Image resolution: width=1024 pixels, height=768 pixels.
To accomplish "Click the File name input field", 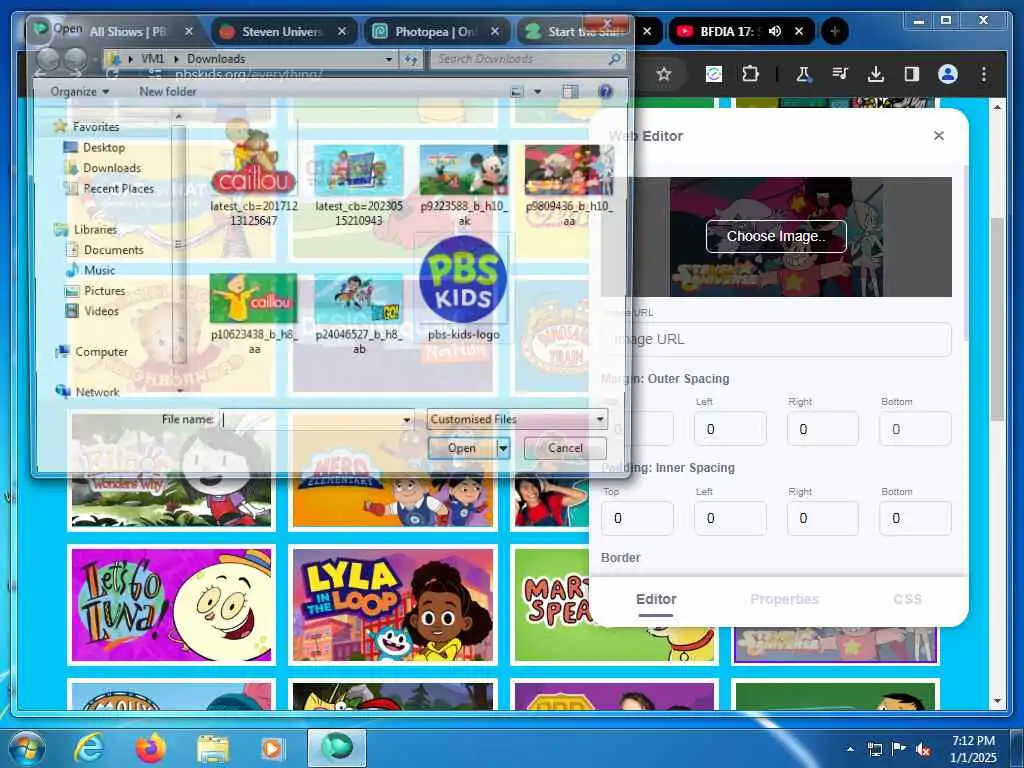I will pyautogui.click(x=310, y=419).
